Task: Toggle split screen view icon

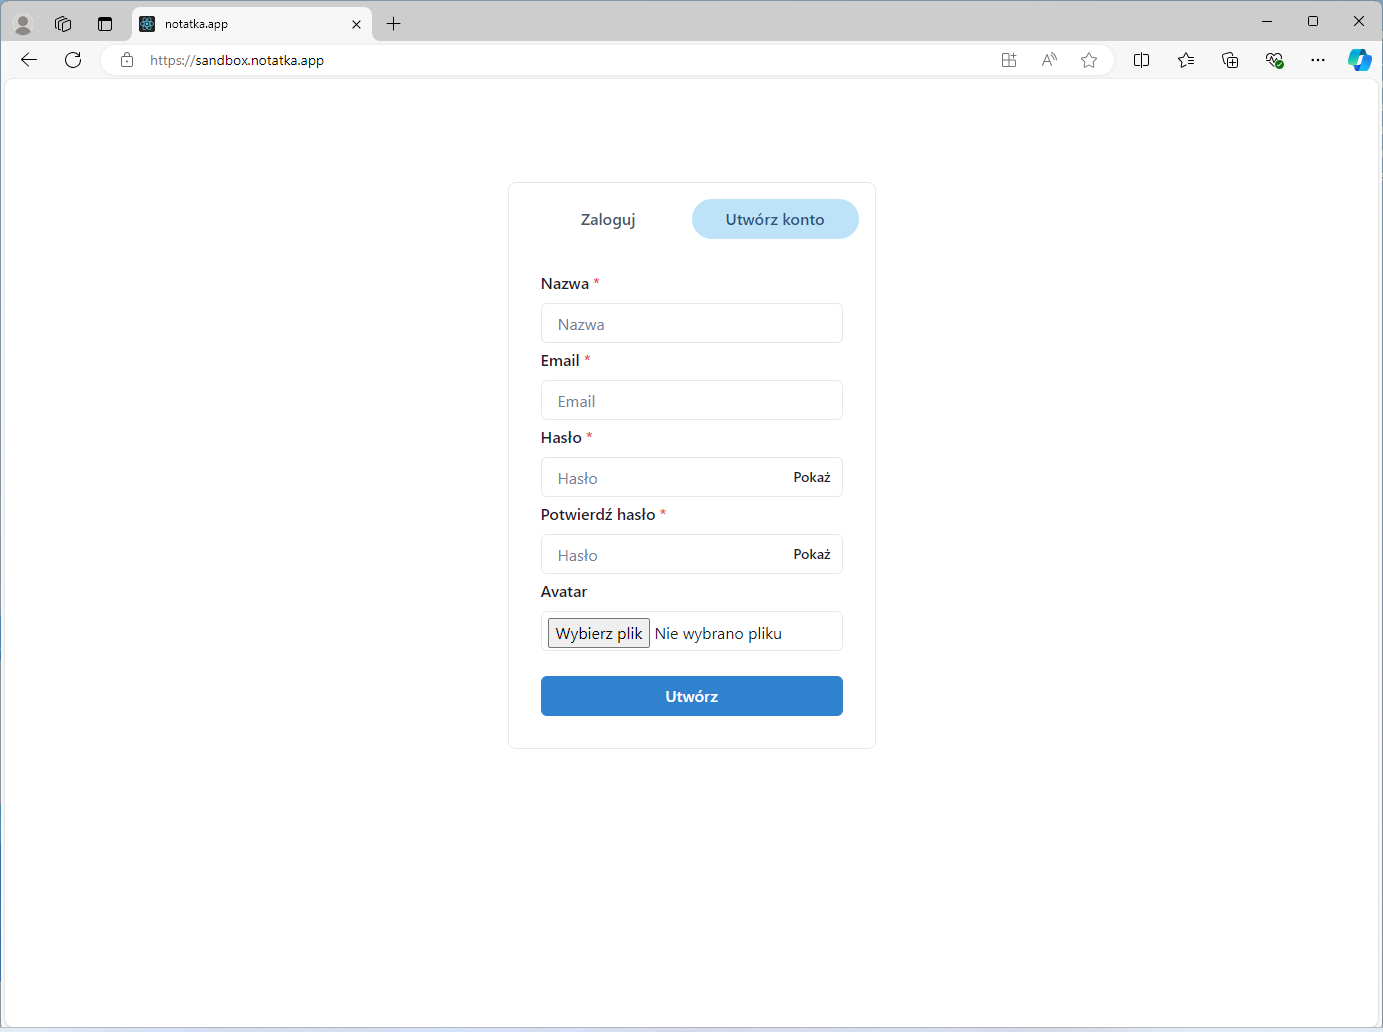Action: pyautogui.click(x=1141, y=60)
